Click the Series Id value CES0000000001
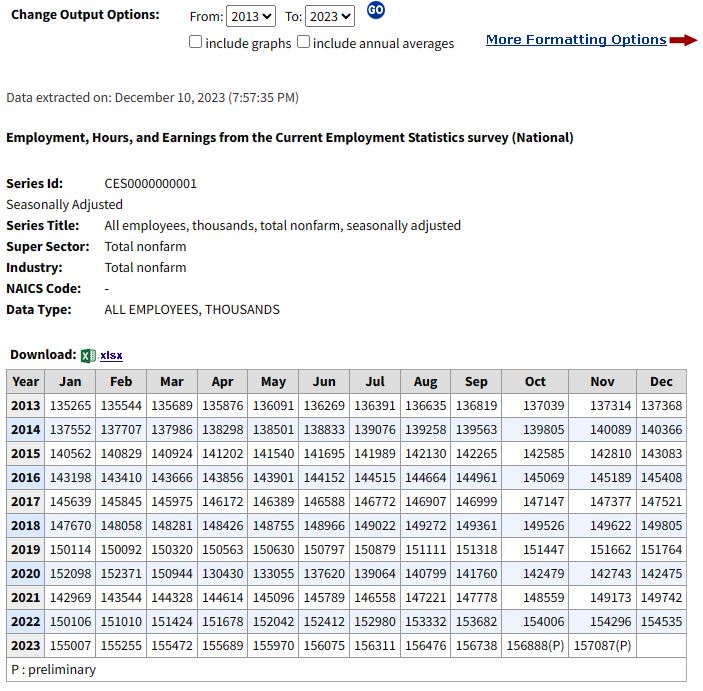703x691 pixels. pos(150,183)
